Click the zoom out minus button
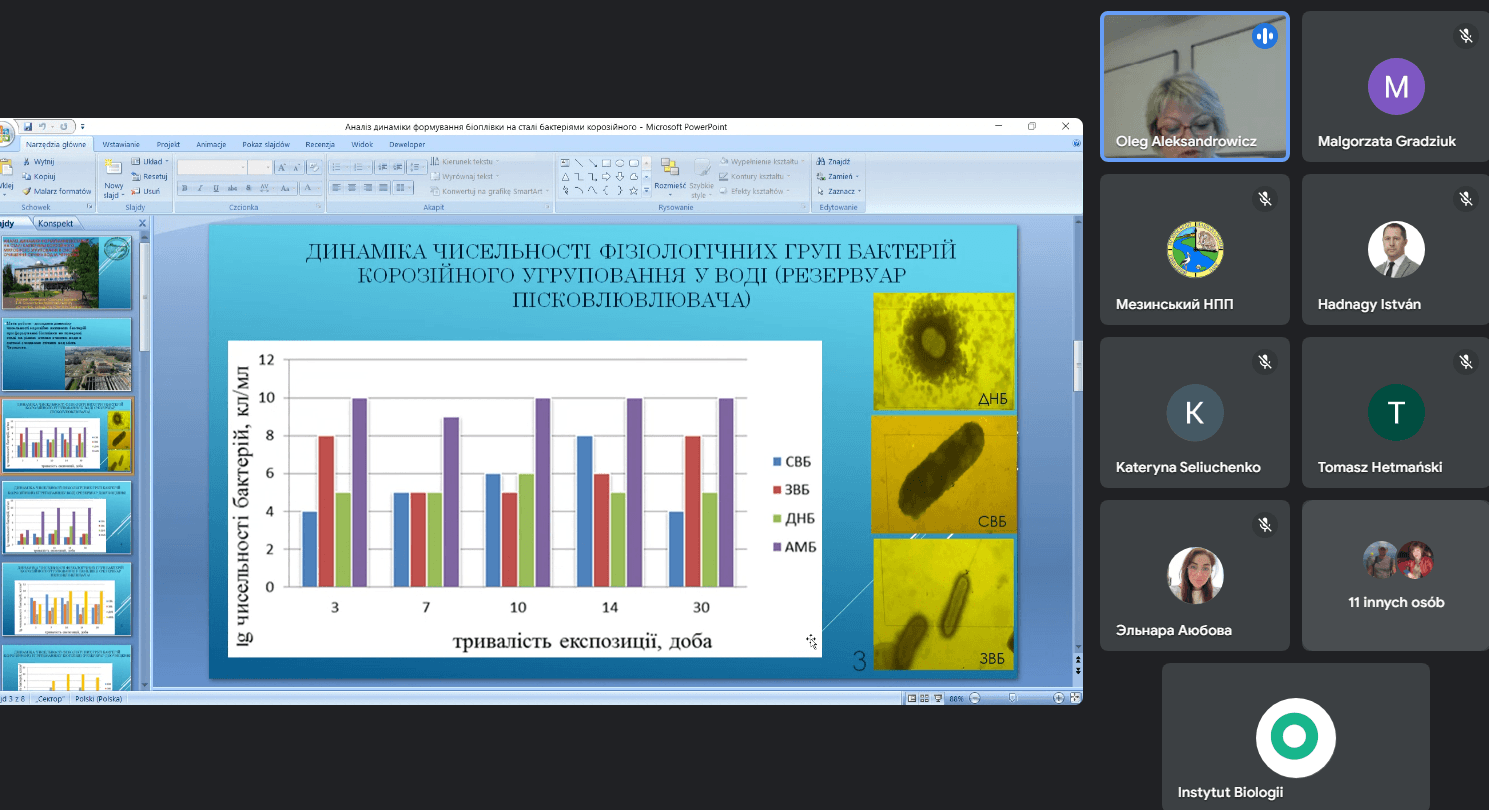Screen dimensions: 1489x810 click(974, 697)
